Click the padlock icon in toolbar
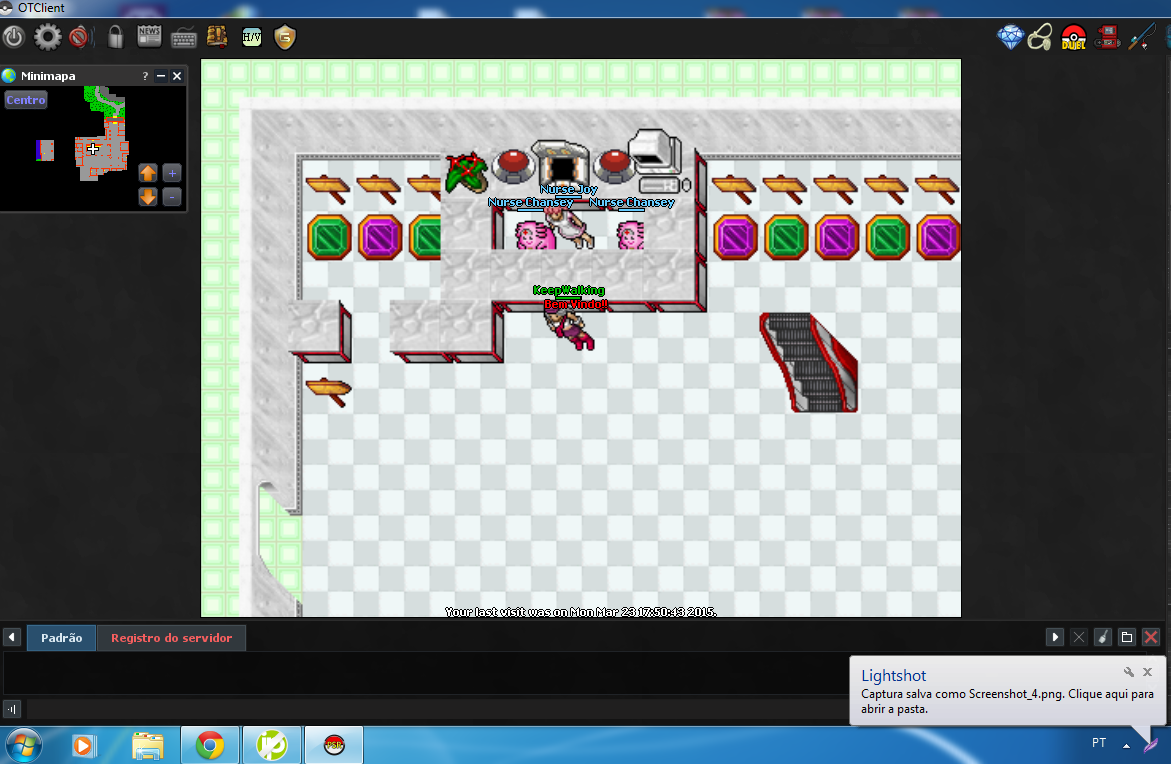 115,37
